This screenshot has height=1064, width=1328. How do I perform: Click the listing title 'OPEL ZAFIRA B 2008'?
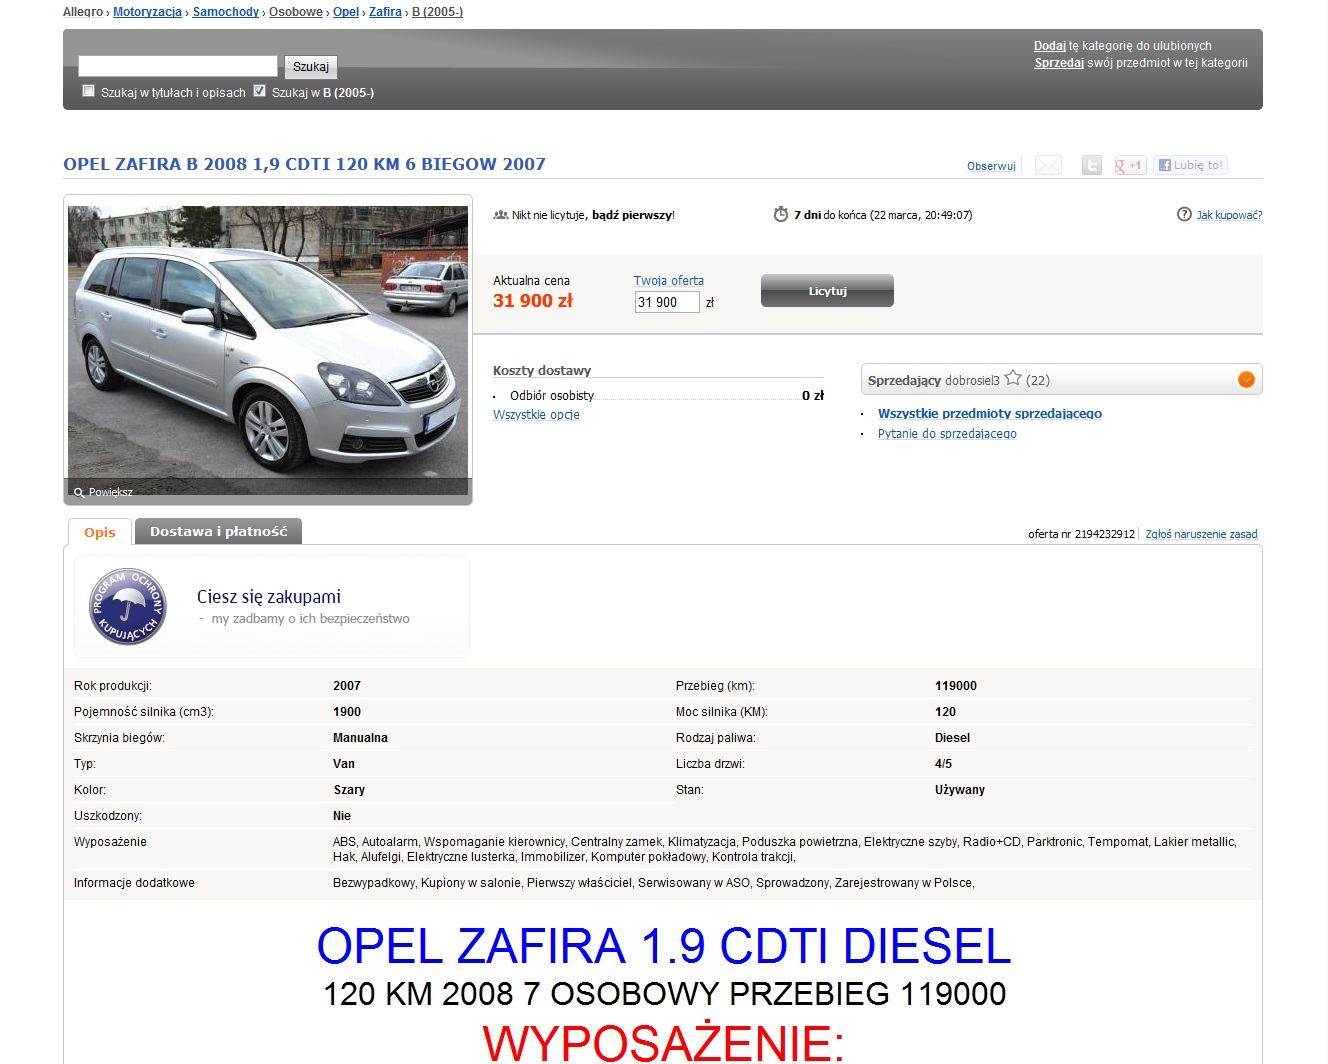304,164
